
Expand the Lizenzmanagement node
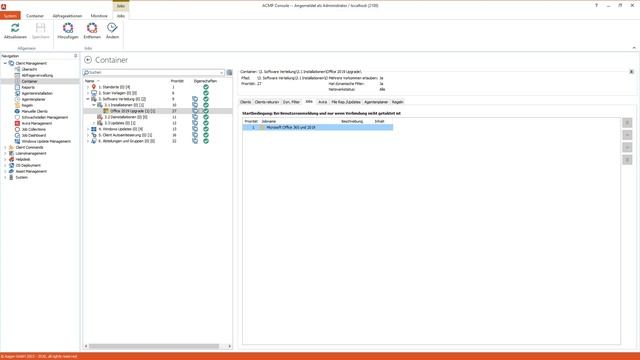point(5,153)
